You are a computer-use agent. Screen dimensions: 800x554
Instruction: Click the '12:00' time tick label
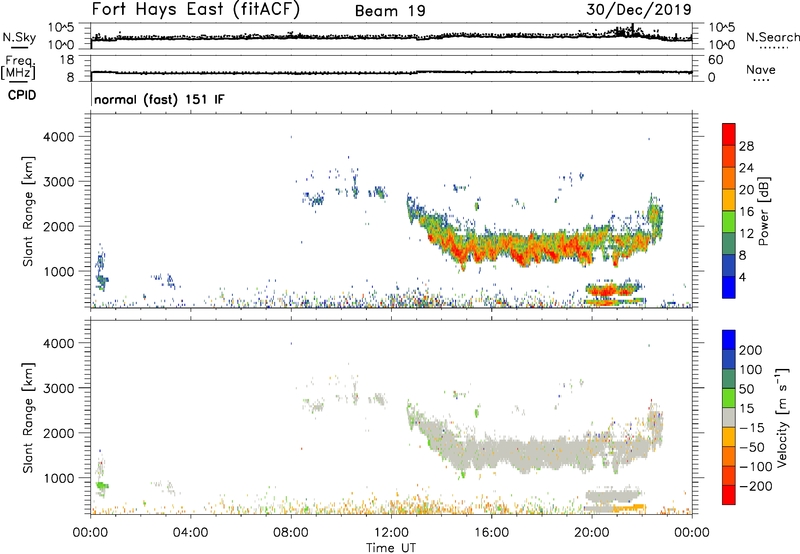(x=391, y=533)
